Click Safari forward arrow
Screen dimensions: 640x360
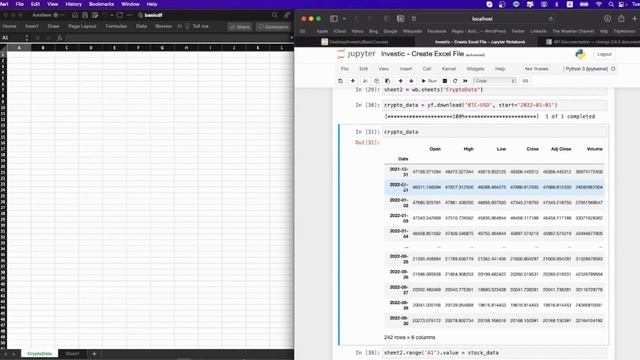(x=369, y=19)
